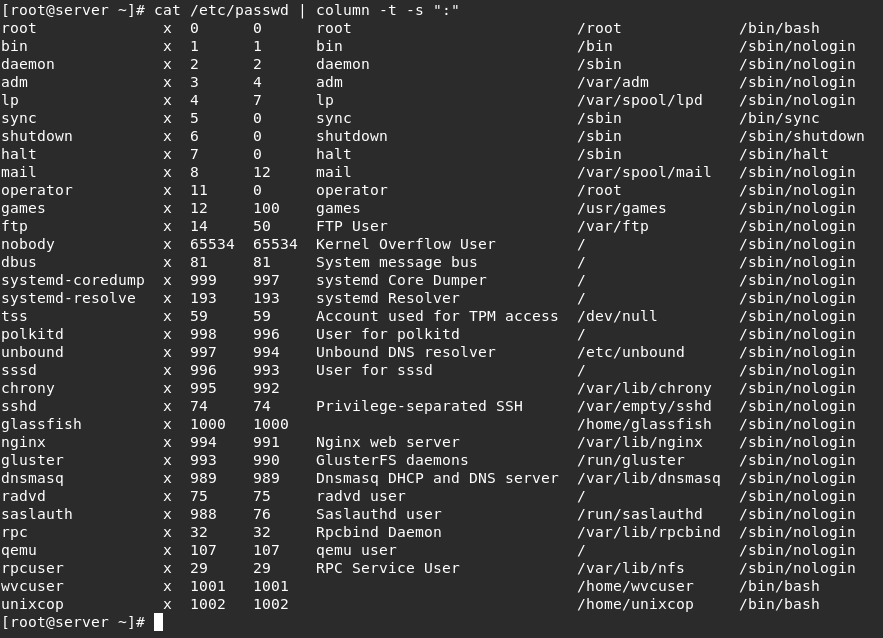This screenshot has width=883, height=638.
Task: Click the 'wvcuser' username
Action: coord(32,586)
